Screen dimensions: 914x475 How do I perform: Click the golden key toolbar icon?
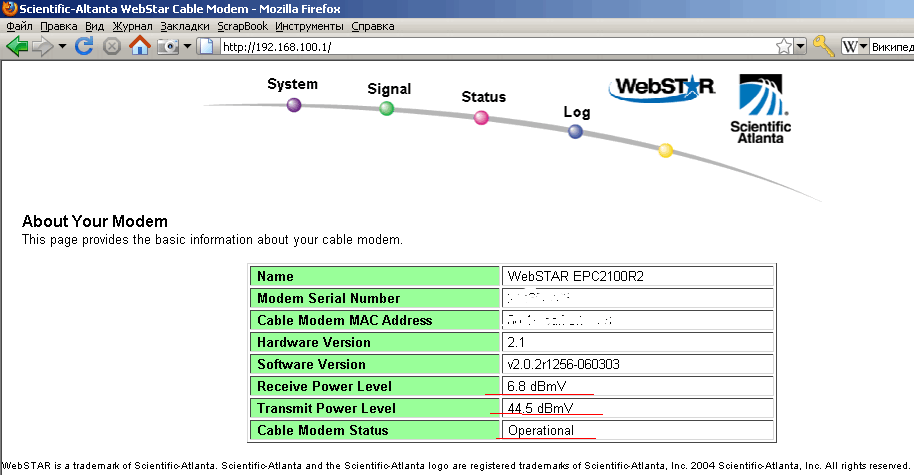tap(823, 46)
